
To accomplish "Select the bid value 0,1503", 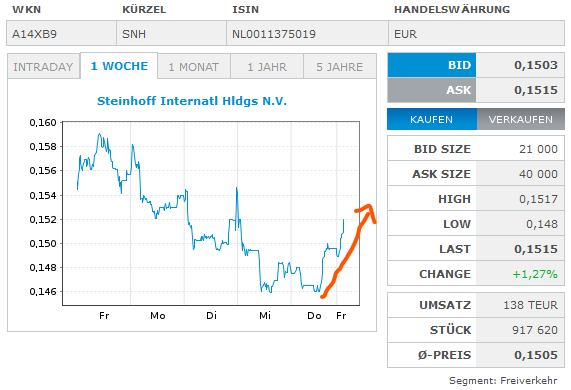I will (x=536, y=65).
